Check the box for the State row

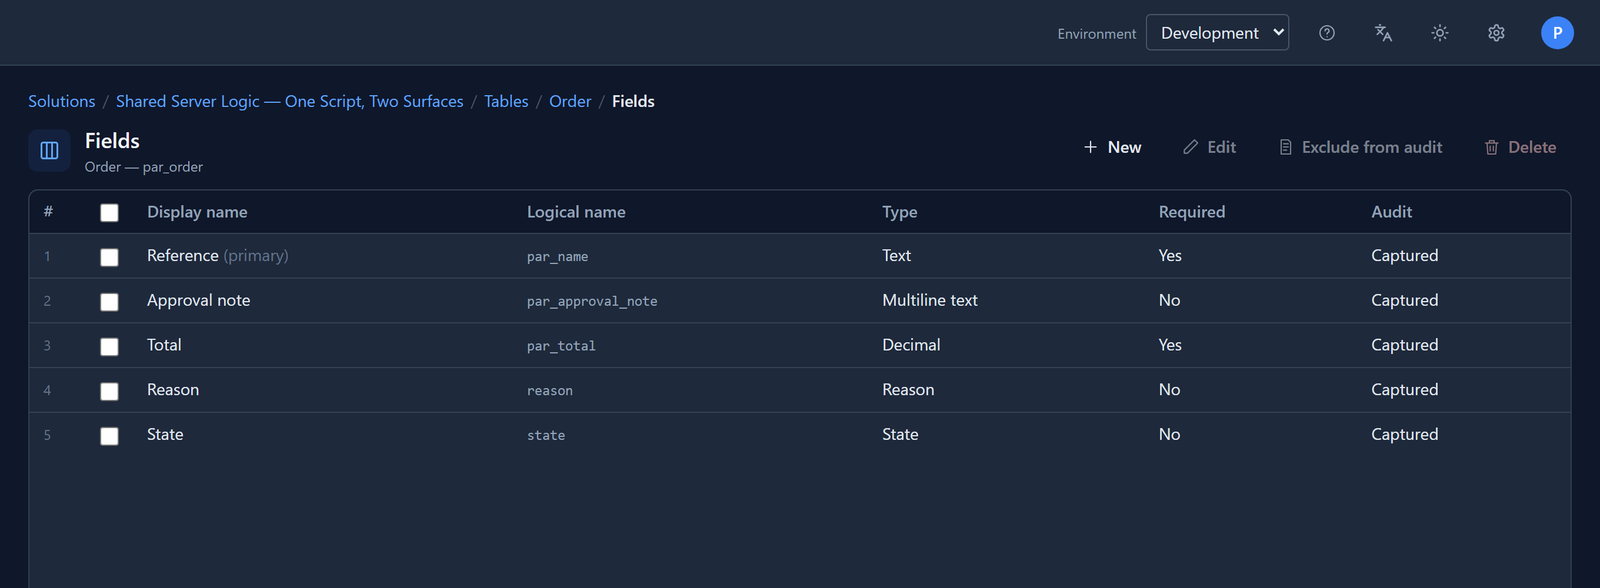[x=110, y=436]
